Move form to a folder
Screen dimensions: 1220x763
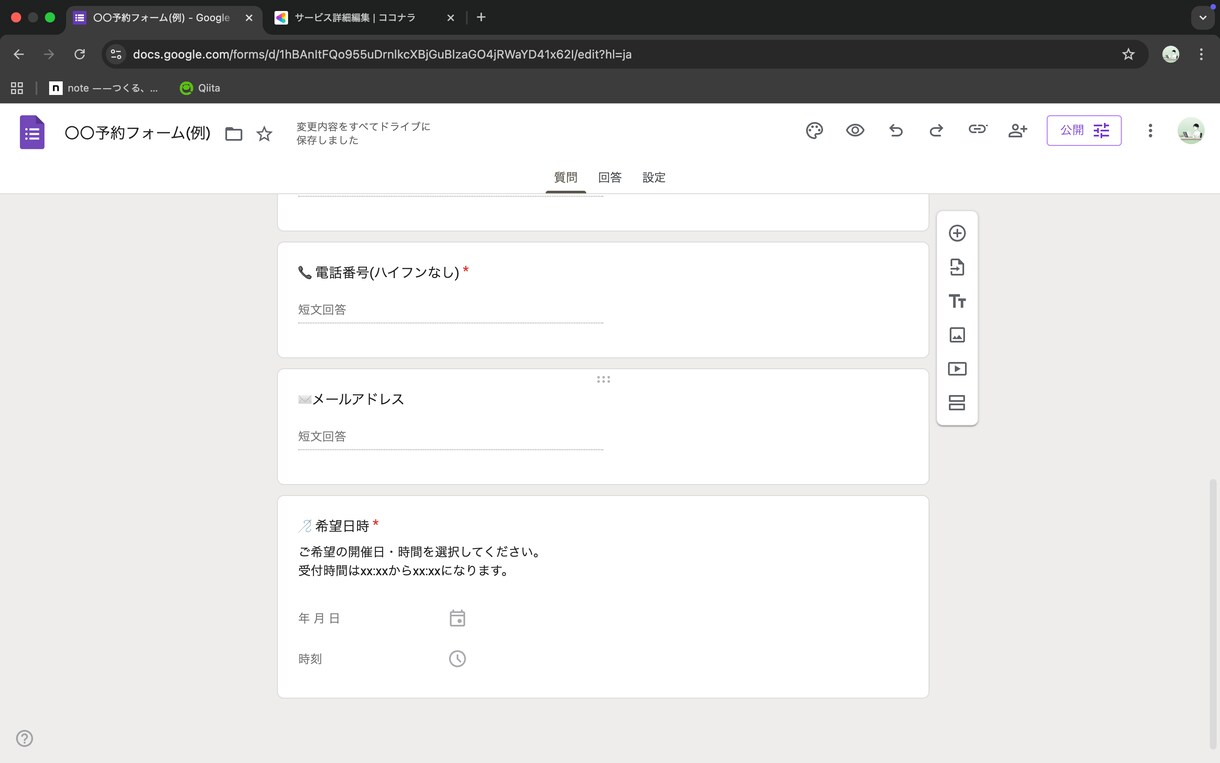234,134
